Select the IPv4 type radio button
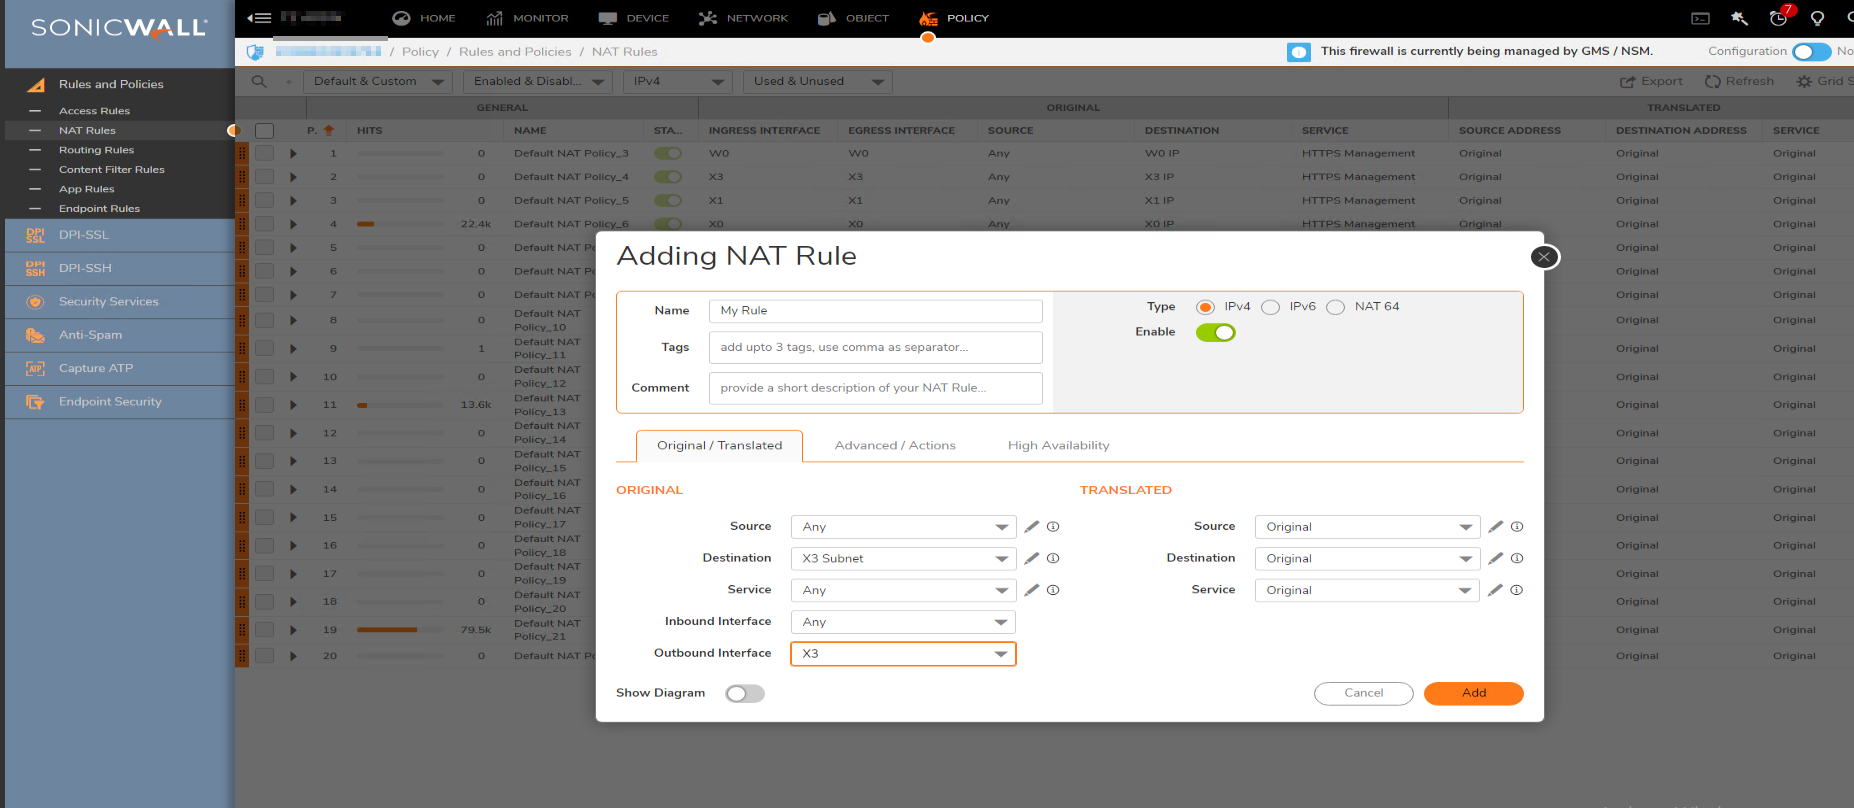The image size is (1854, 808). pyautogui.click(x=1205, y=307)
